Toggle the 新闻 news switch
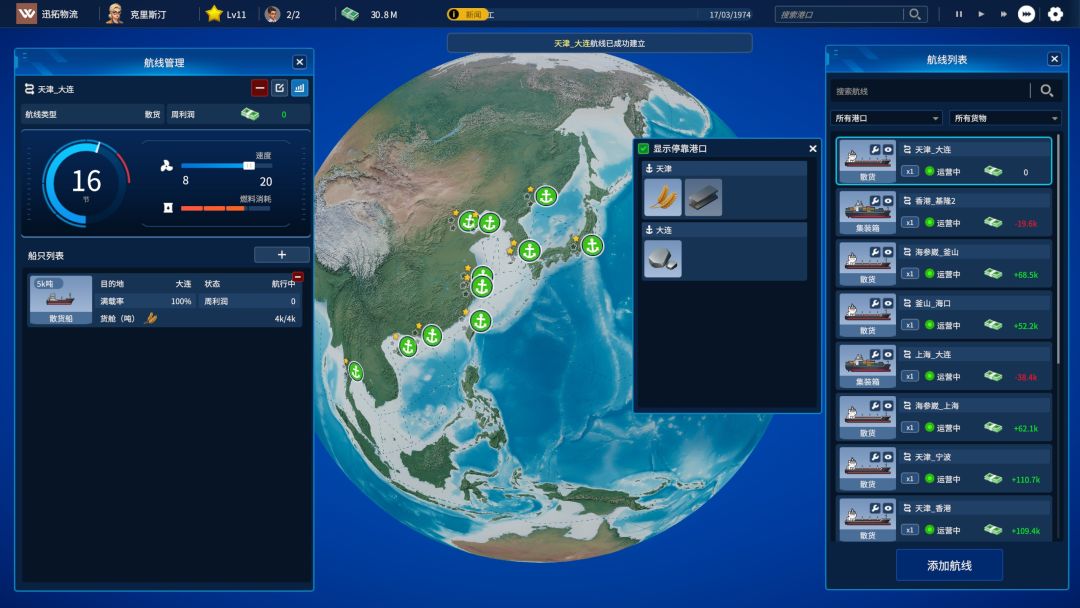This screenshot has width=1080, height=608. (x=468, y=14)
